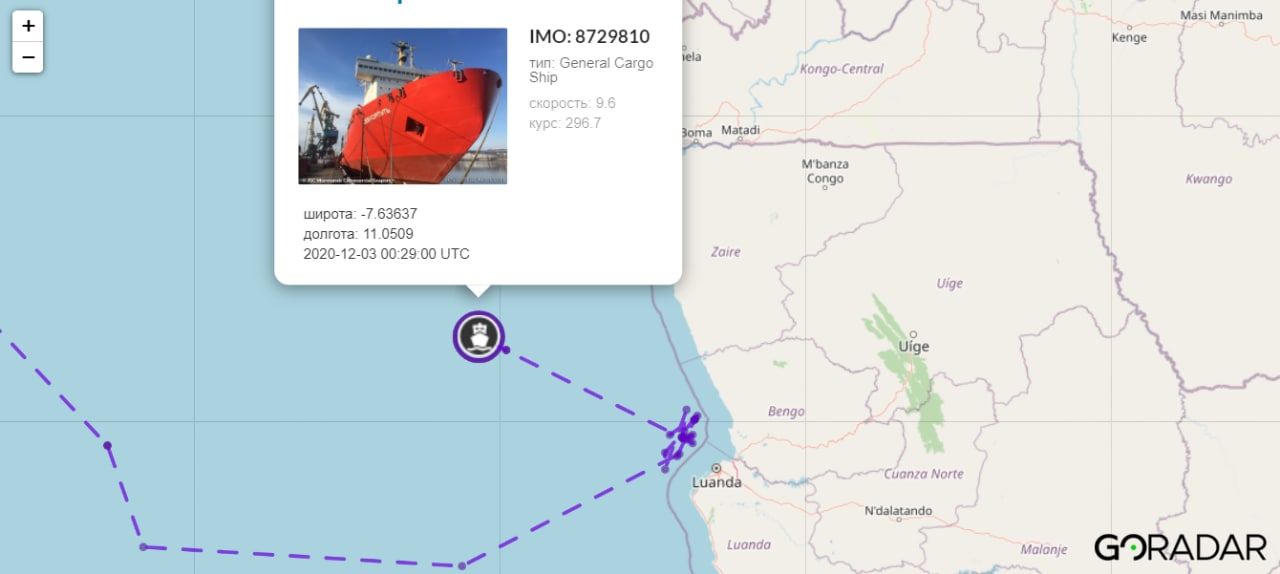Click the N'dalatando city label
This screenshot has height=574, width=1280.
click(898, 511)
